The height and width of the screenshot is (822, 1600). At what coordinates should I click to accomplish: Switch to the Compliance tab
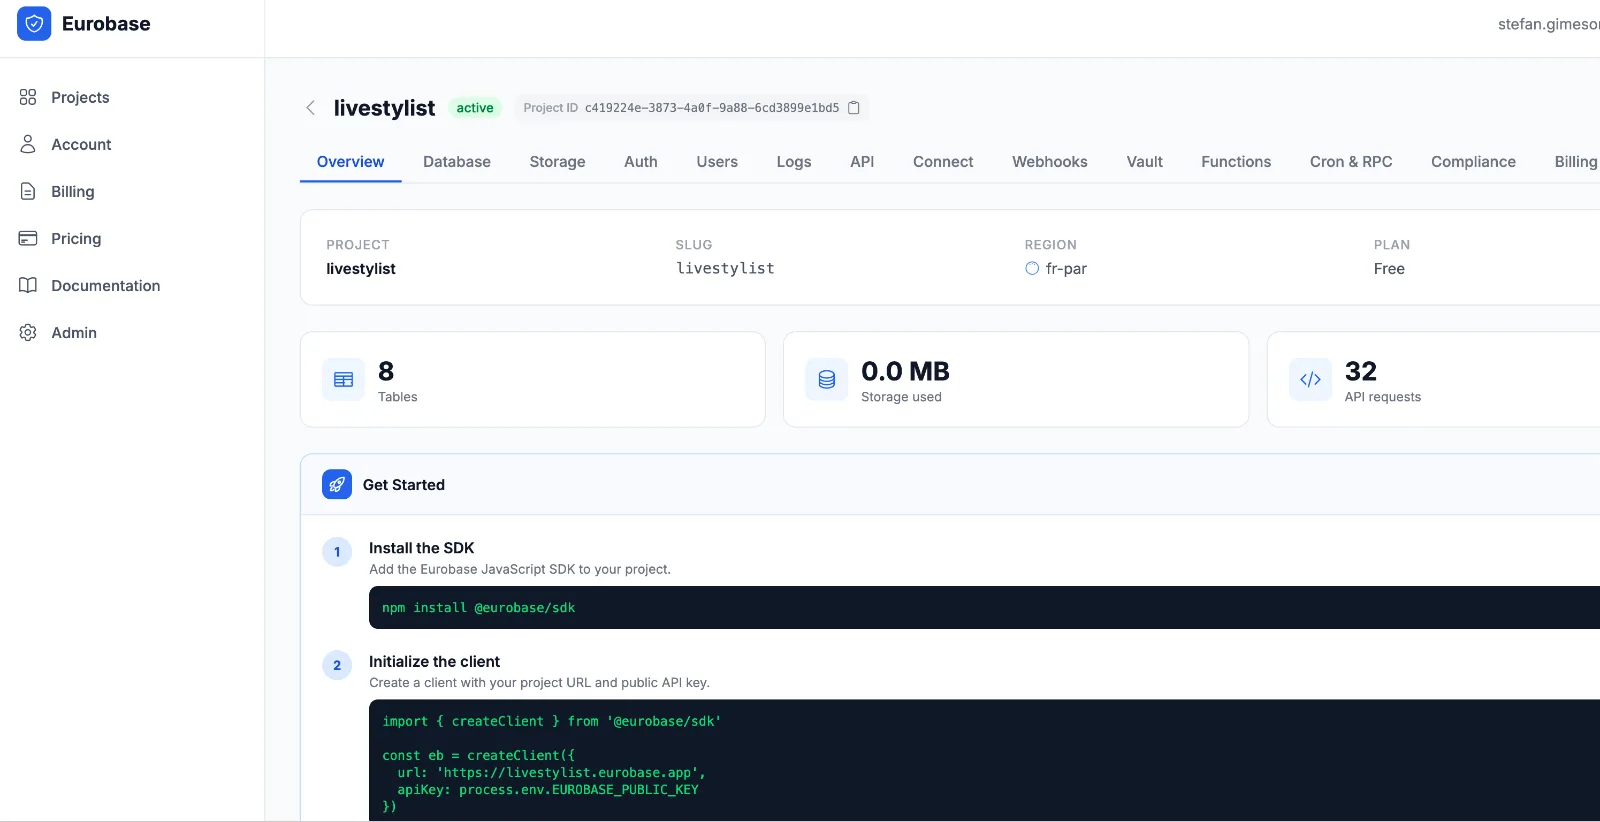pyautogui.click(x=1473, y=162)
